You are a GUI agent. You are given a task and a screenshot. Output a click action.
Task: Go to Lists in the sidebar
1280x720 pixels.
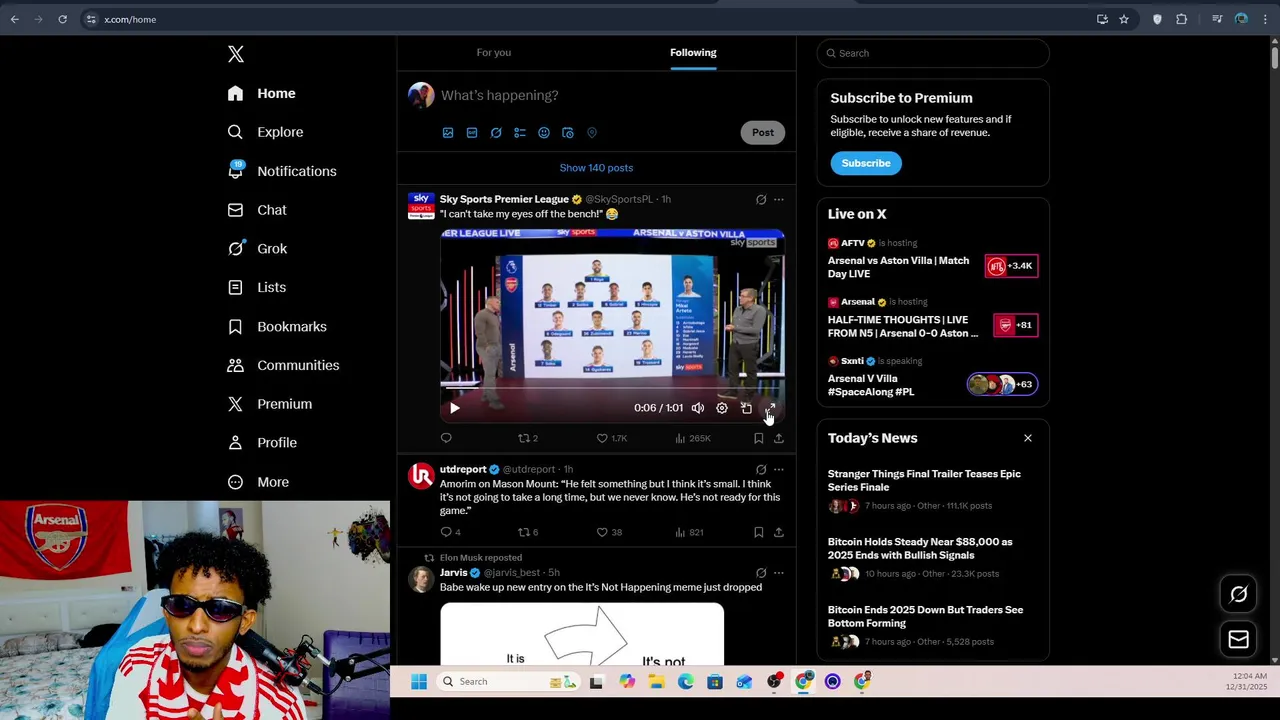(x=257, y=287)
